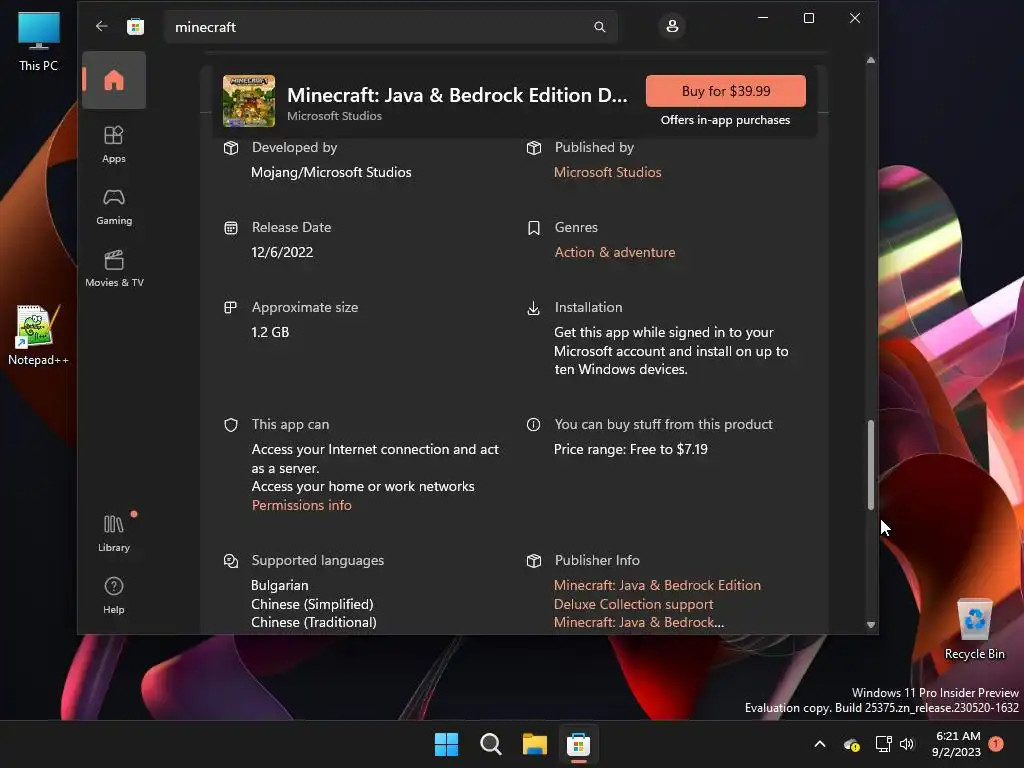1024x768 pixels.
Task: Click the Approximate size icon
Action: (x=231, y=308)
